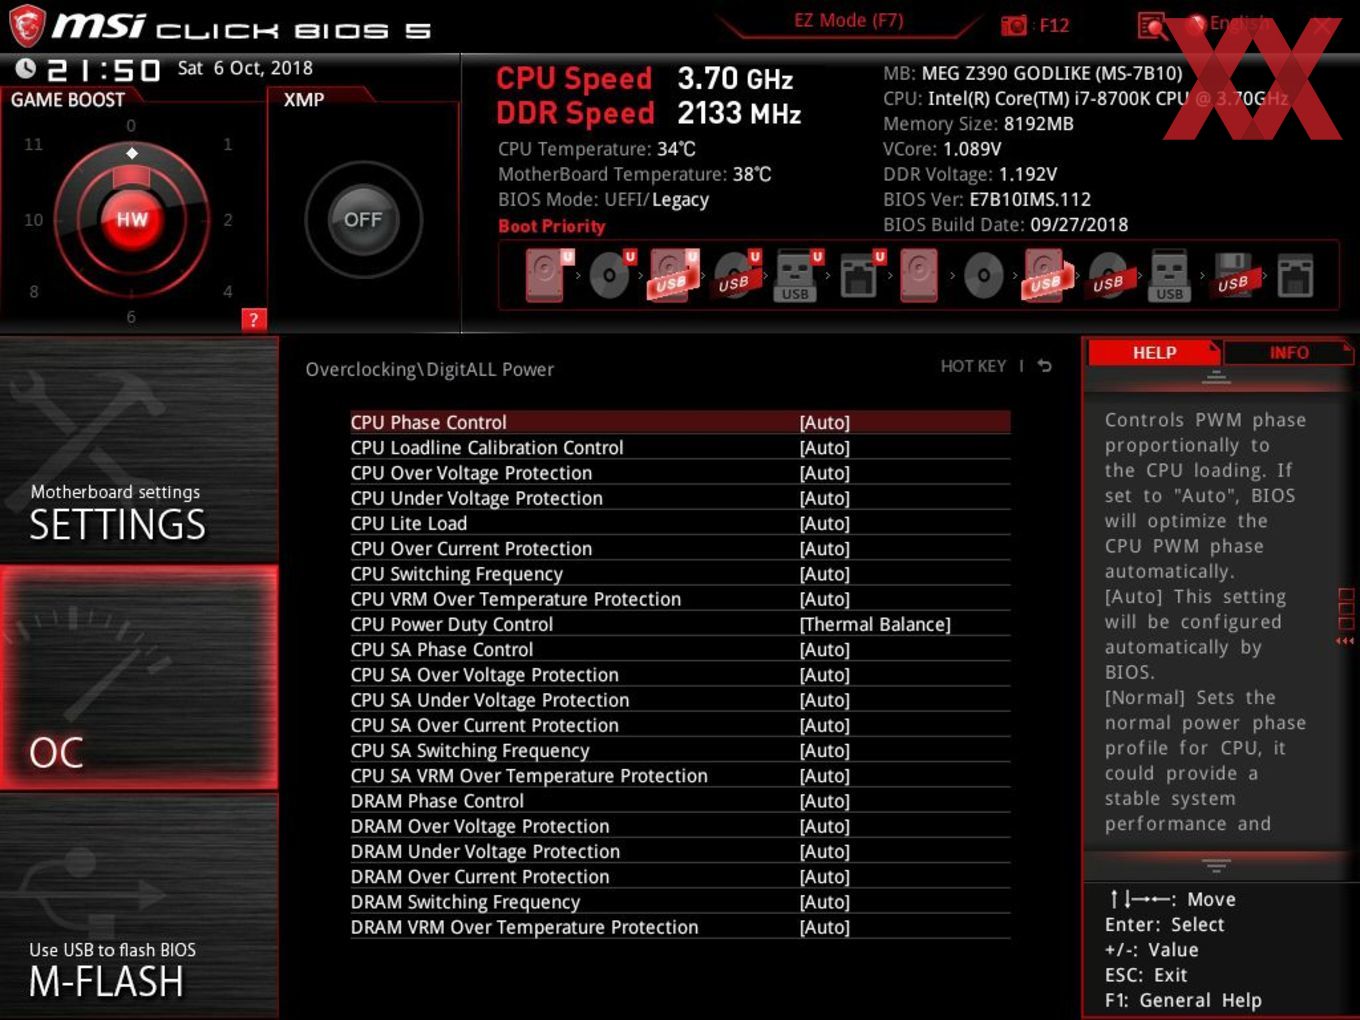Image resolution: width=1360 pixels, height=1020 pixels.
Task: Open the SETTINGS motherboard settings section
Action: point(139,449)
